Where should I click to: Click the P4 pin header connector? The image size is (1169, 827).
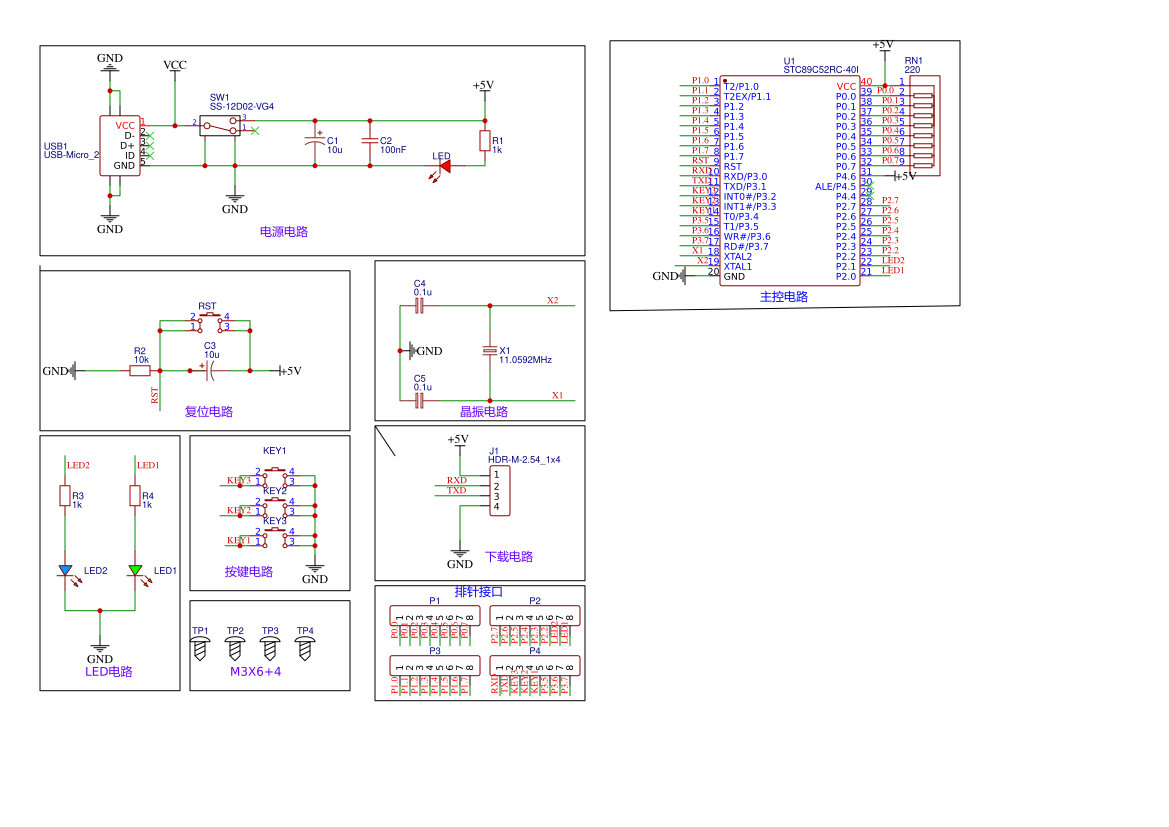click(535, 665)
